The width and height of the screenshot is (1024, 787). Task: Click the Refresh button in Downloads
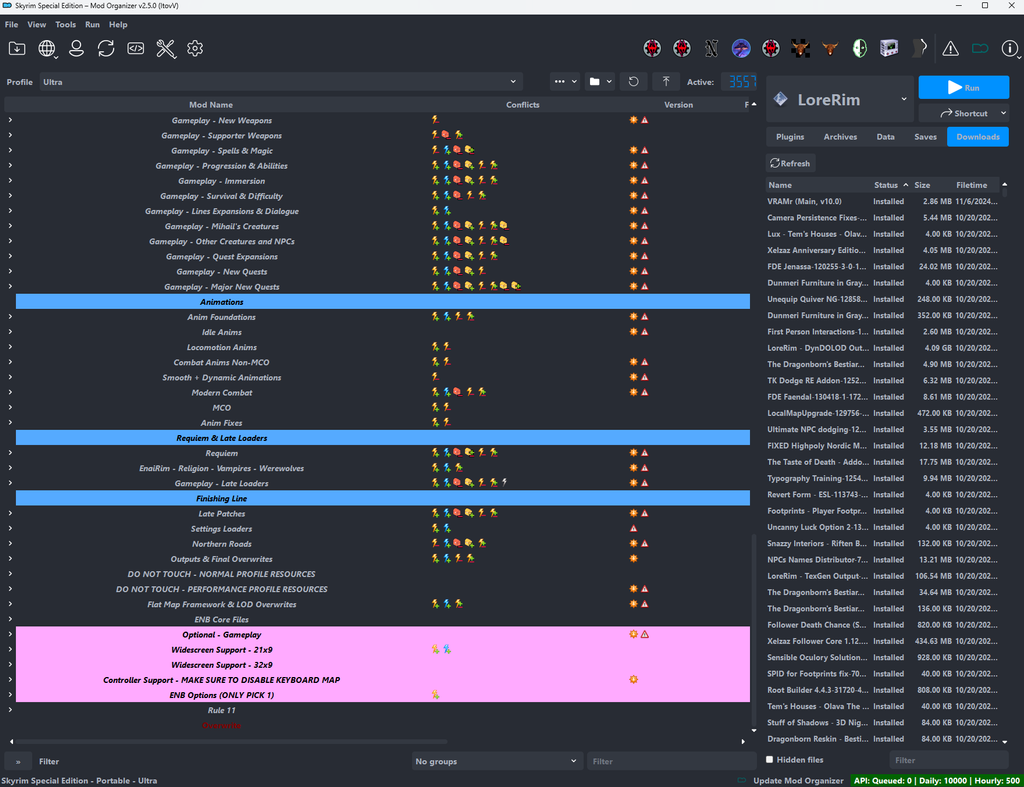[x=790, y=163]
